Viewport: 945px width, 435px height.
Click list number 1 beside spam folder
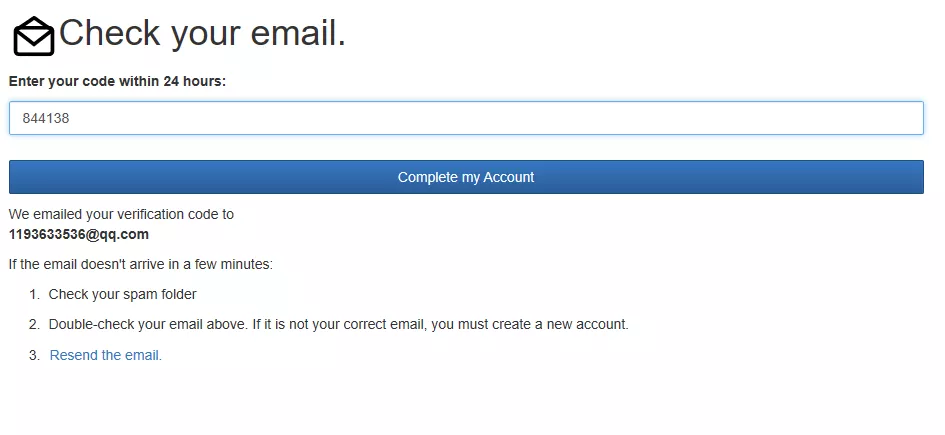pos(34,295)
